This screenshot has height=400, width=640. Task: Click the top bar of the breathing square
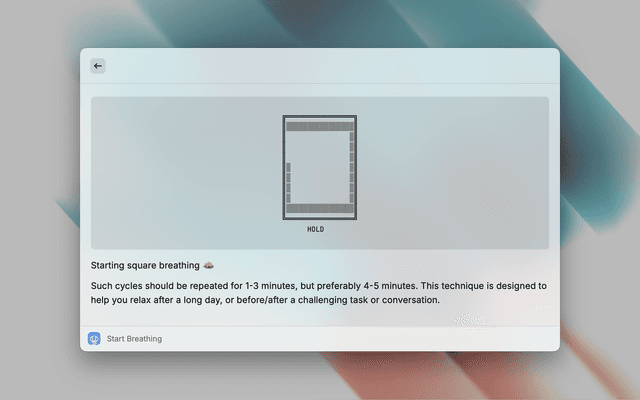click(319, 127)
